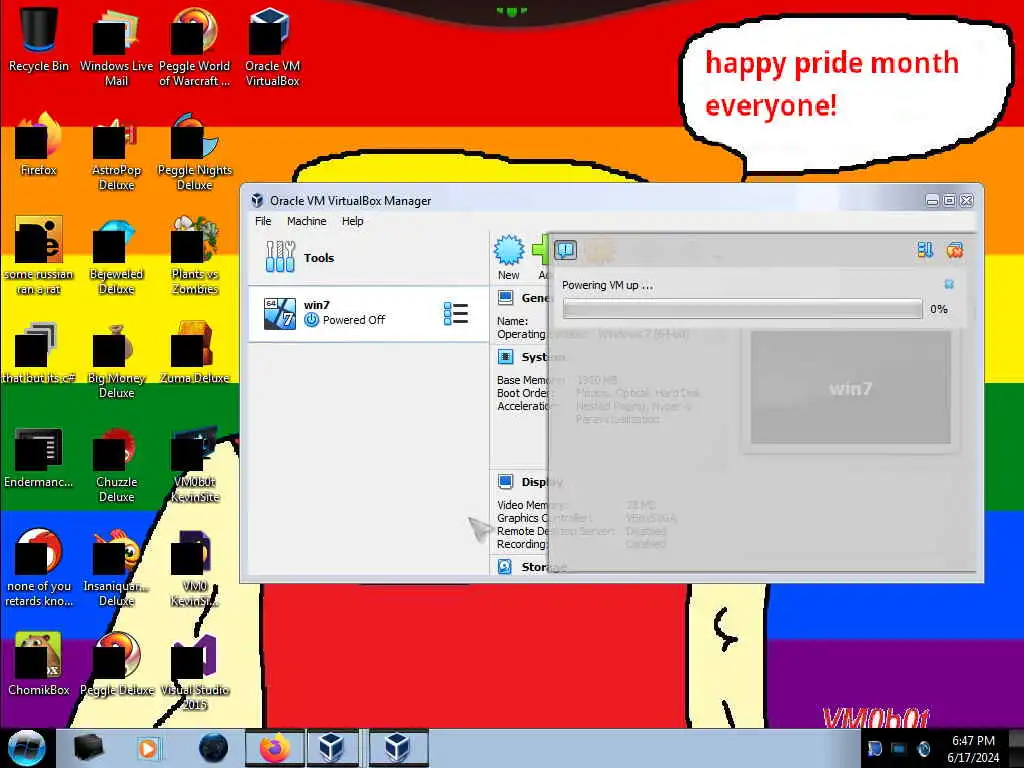Click the sort notifications icon in overlay
Screen dimensions: 1024x768
(x=925, y=250)
